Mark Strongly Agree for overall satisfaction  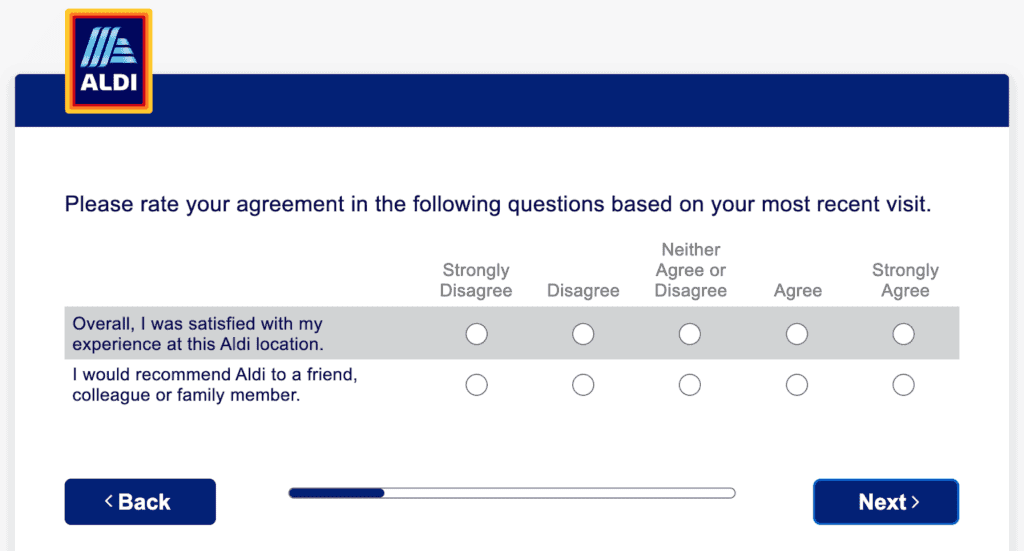904,334
